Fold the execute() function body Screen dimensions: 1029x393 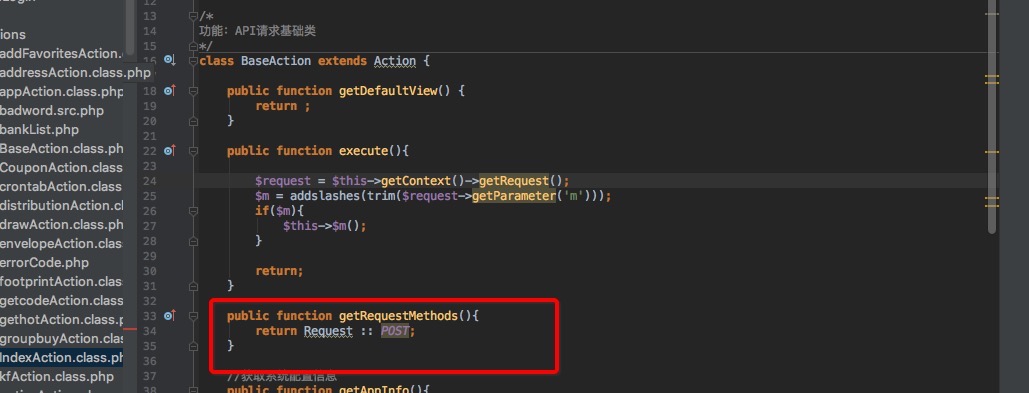tap(193, 152)
